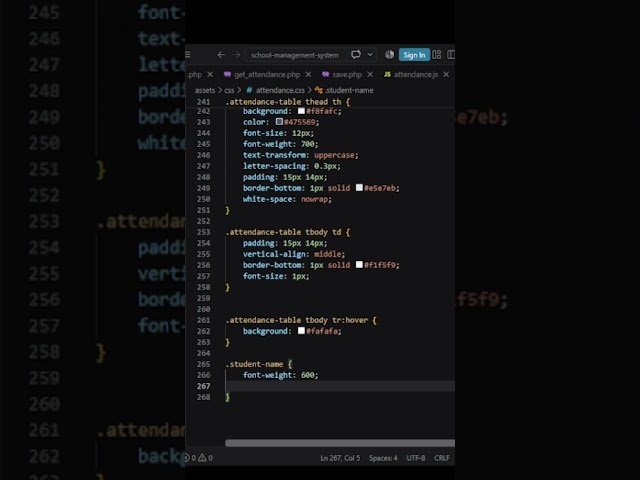Click the horizontal editor scrollbar
This screenshot has width=640, height=480.
[x=340, y=443]
